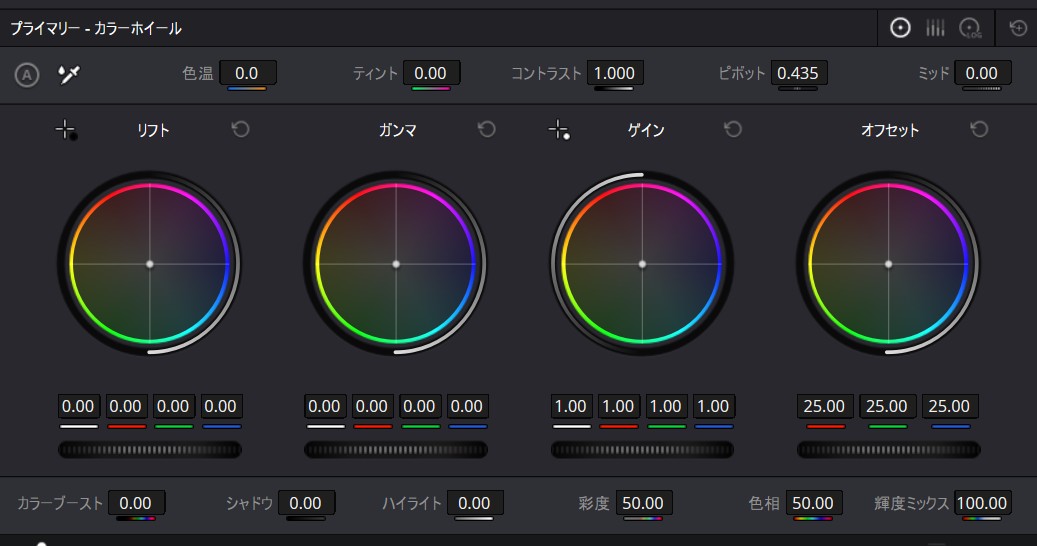
Task: Pick white point with the ゲイン crosshair
Action: pyautogui.click(x=559, y=130)
